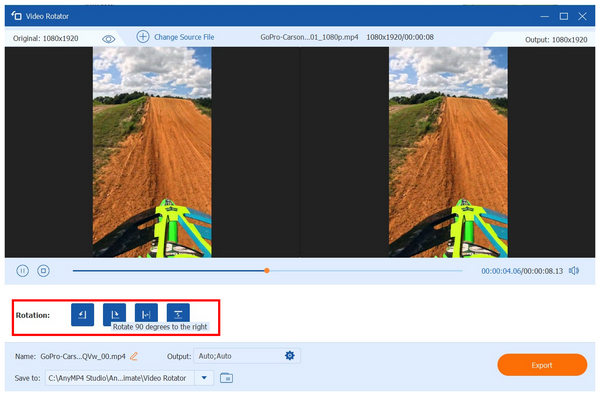Click the output file name GoPro-Cars...QVw_00.mp4

(x=83, y=356)
